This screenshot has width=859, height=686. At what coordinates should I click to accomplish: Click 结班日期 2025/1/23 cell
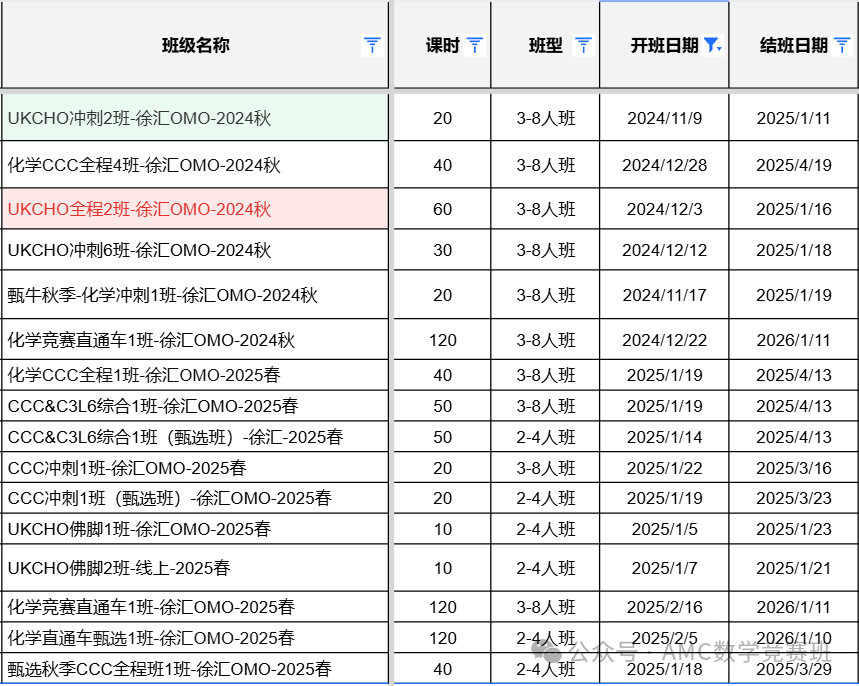[x=794, y=529]
